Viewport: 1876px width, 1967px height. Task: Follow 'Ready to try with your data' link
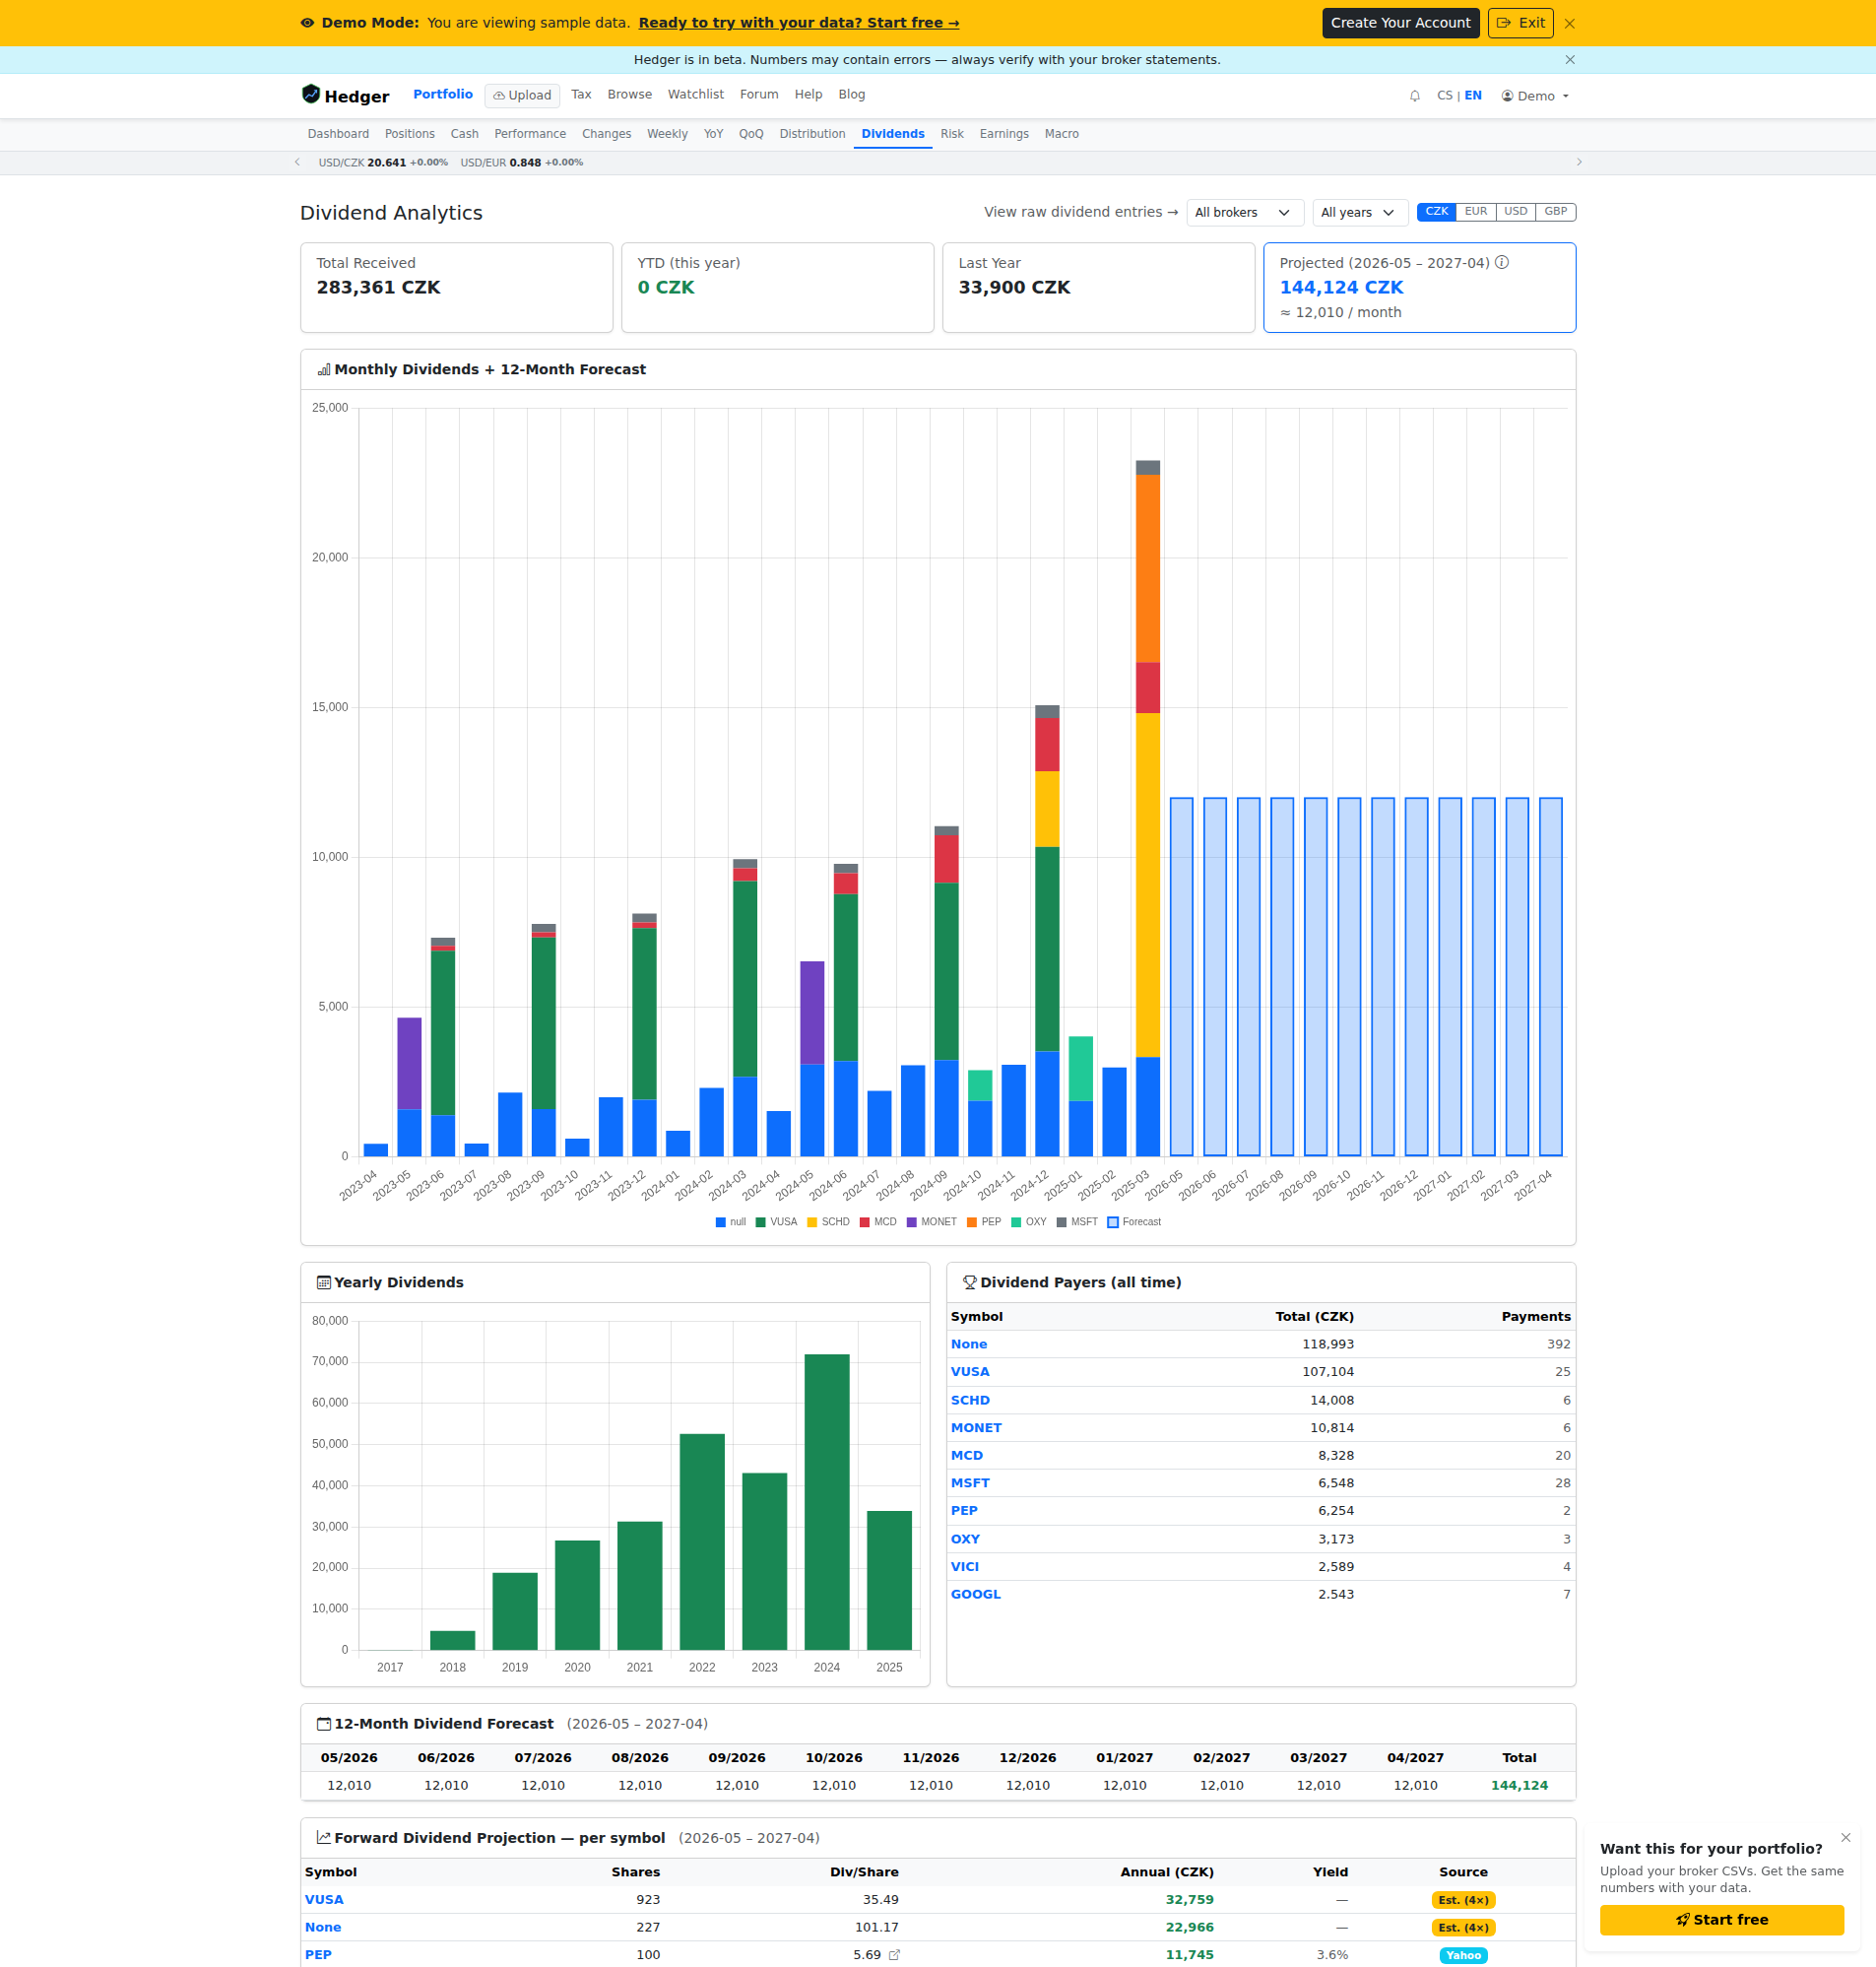[x=799, y=23]
